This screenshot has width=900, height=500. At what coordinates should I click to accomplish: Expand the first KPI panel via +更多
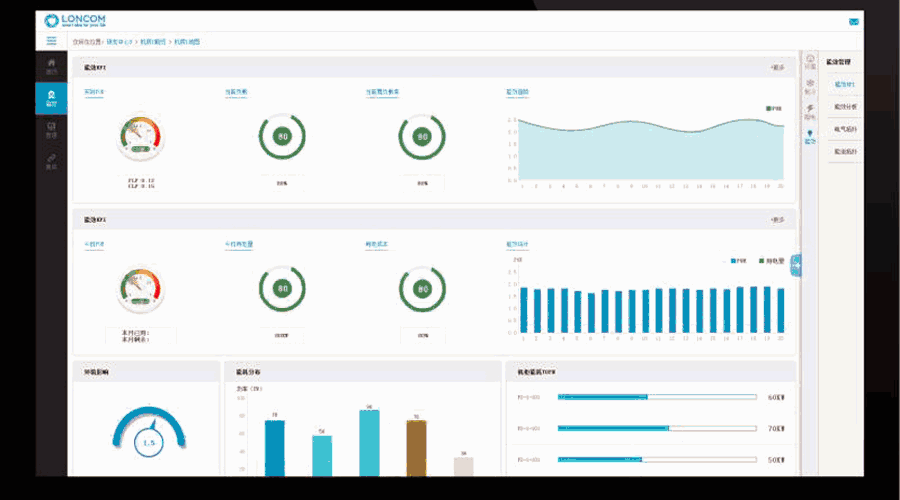(777, 68)
